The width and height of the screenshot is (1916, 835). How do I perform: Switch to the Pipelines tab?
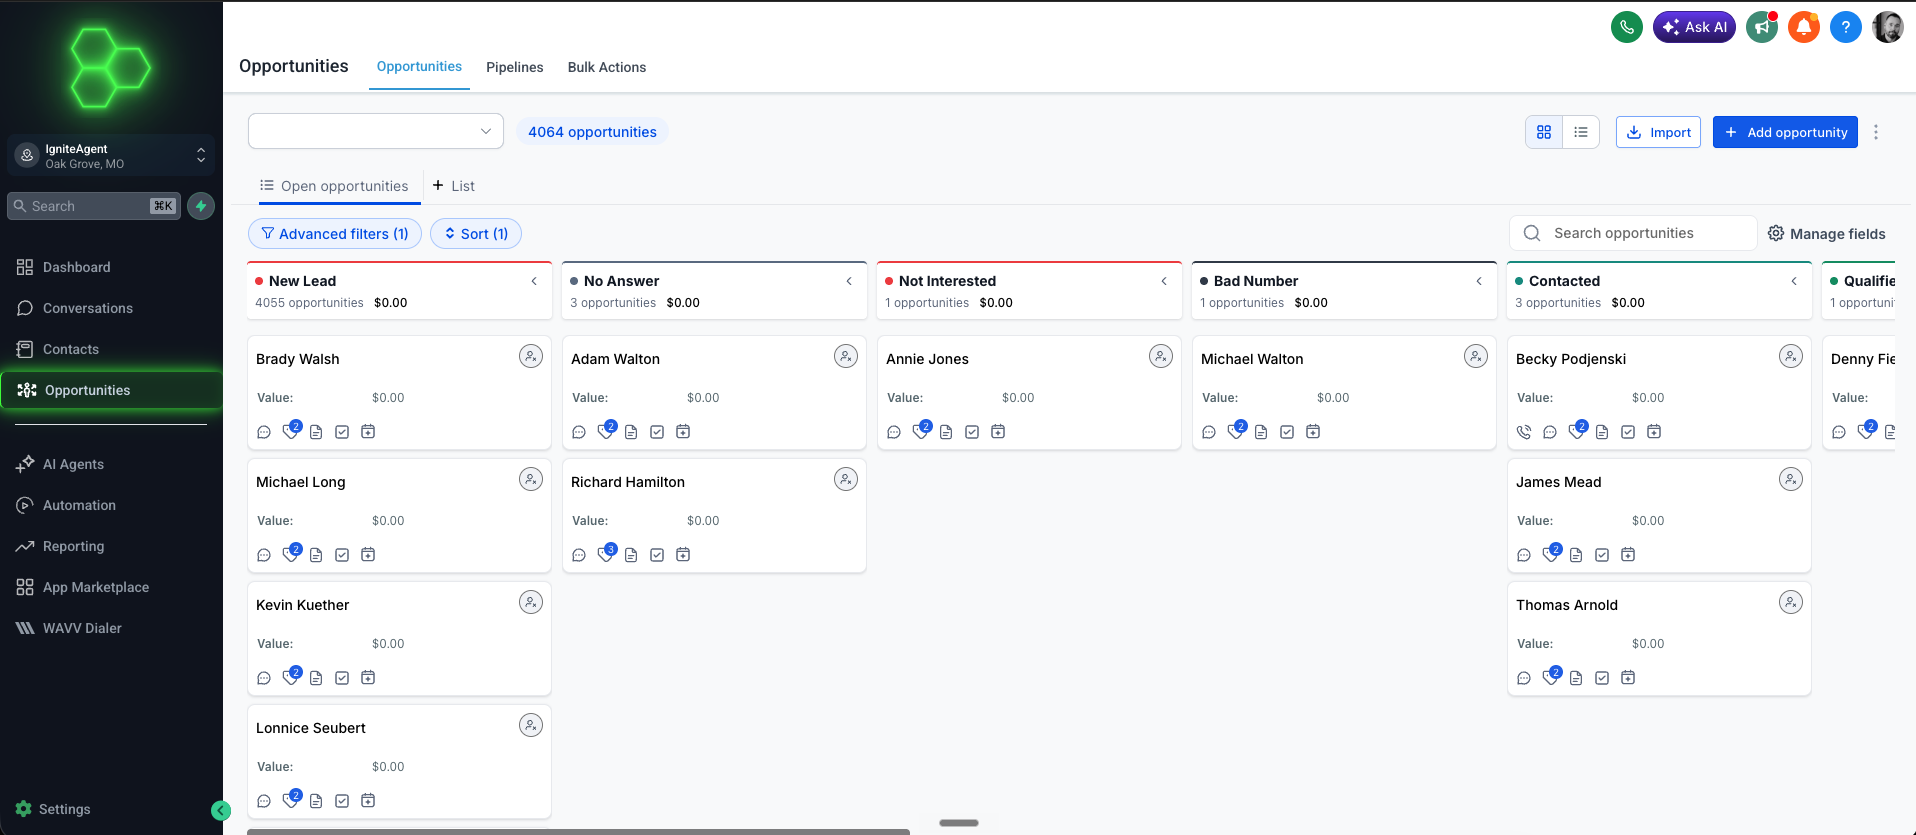click(x=515, y=67)
